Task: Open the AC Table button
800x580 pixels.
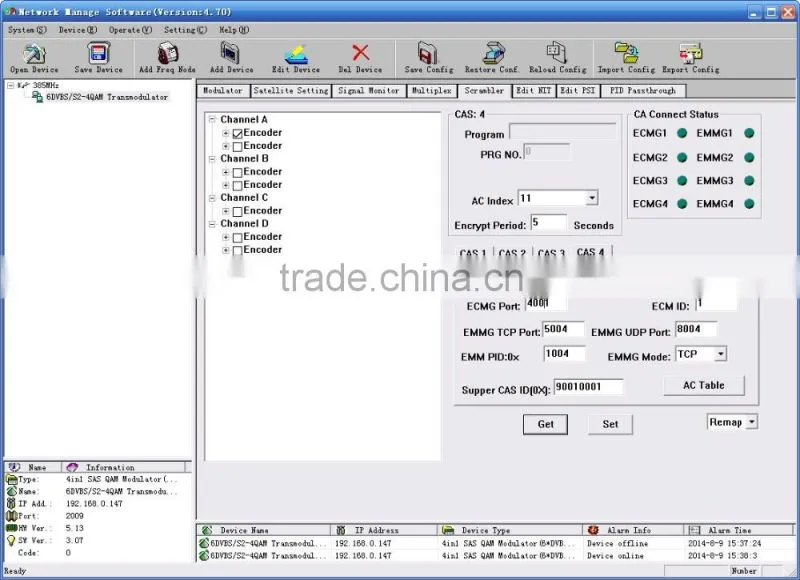Action: point(704,385)
